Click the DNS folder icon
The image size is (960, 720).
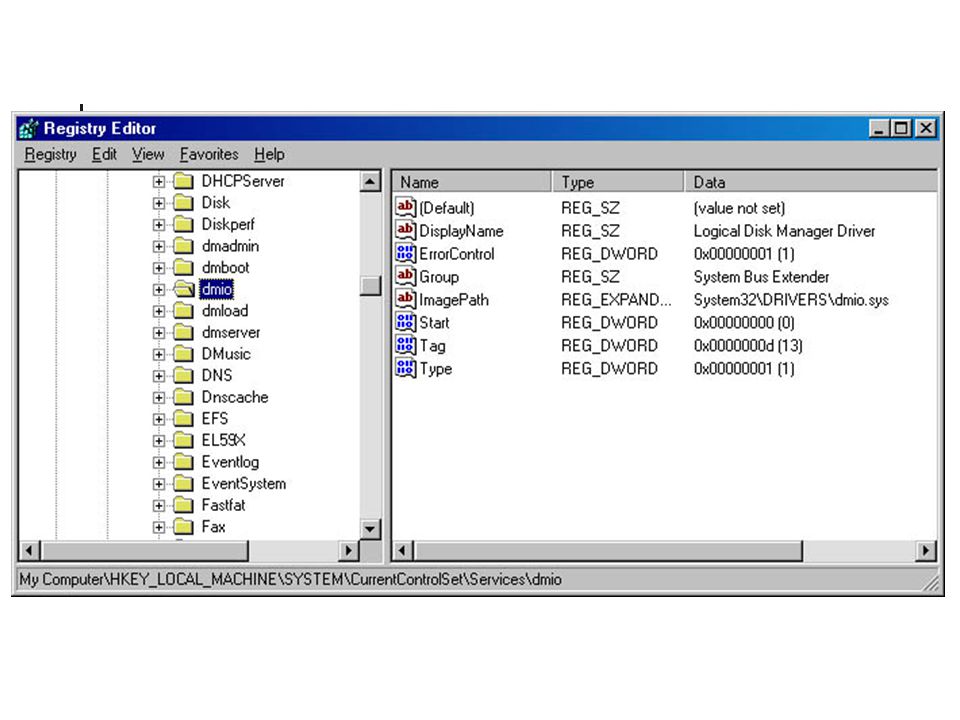[x=183, y=375]
